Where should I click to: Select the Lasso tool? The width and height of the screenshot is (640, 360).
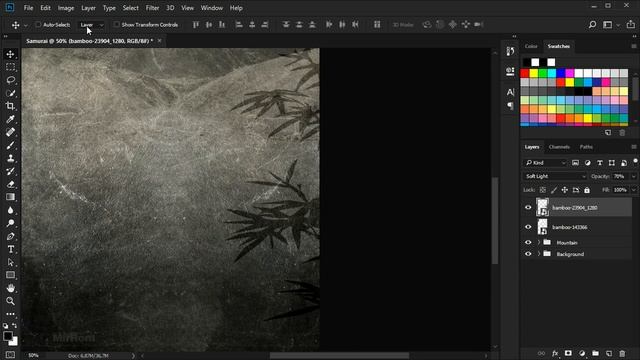pos(11,80)
